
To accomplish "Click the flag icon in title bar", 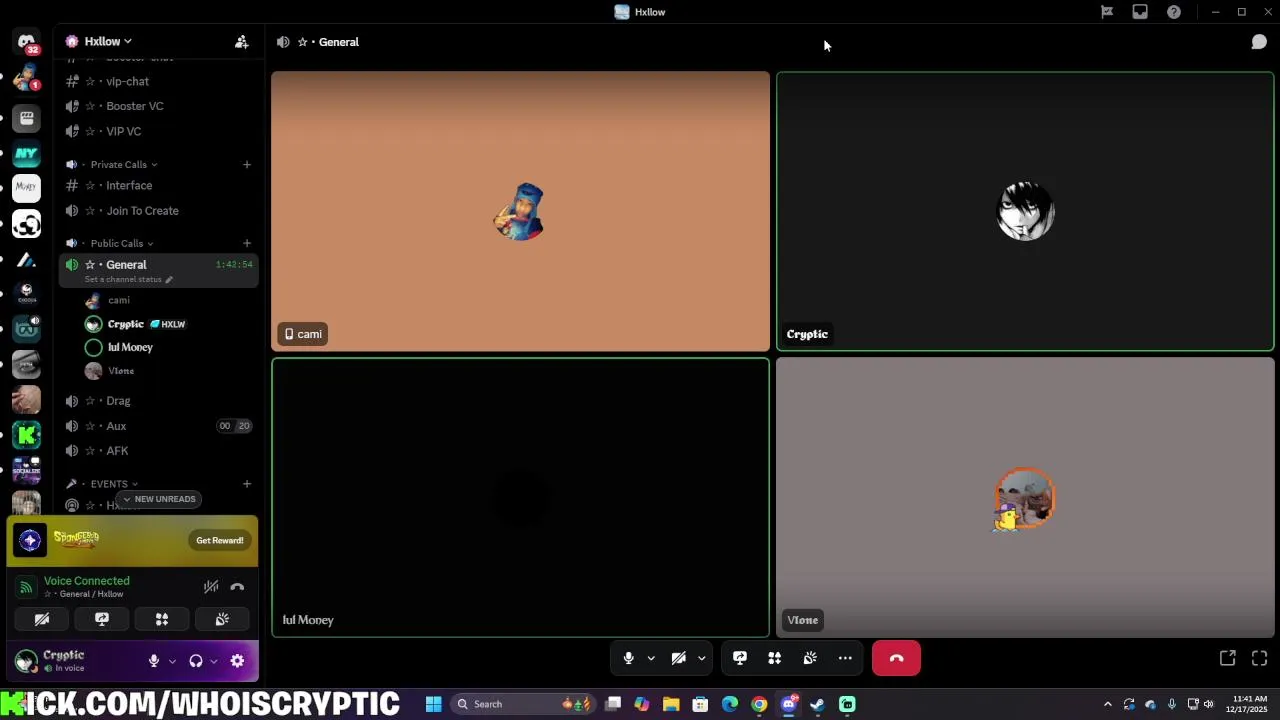I will coord(1107,12).
